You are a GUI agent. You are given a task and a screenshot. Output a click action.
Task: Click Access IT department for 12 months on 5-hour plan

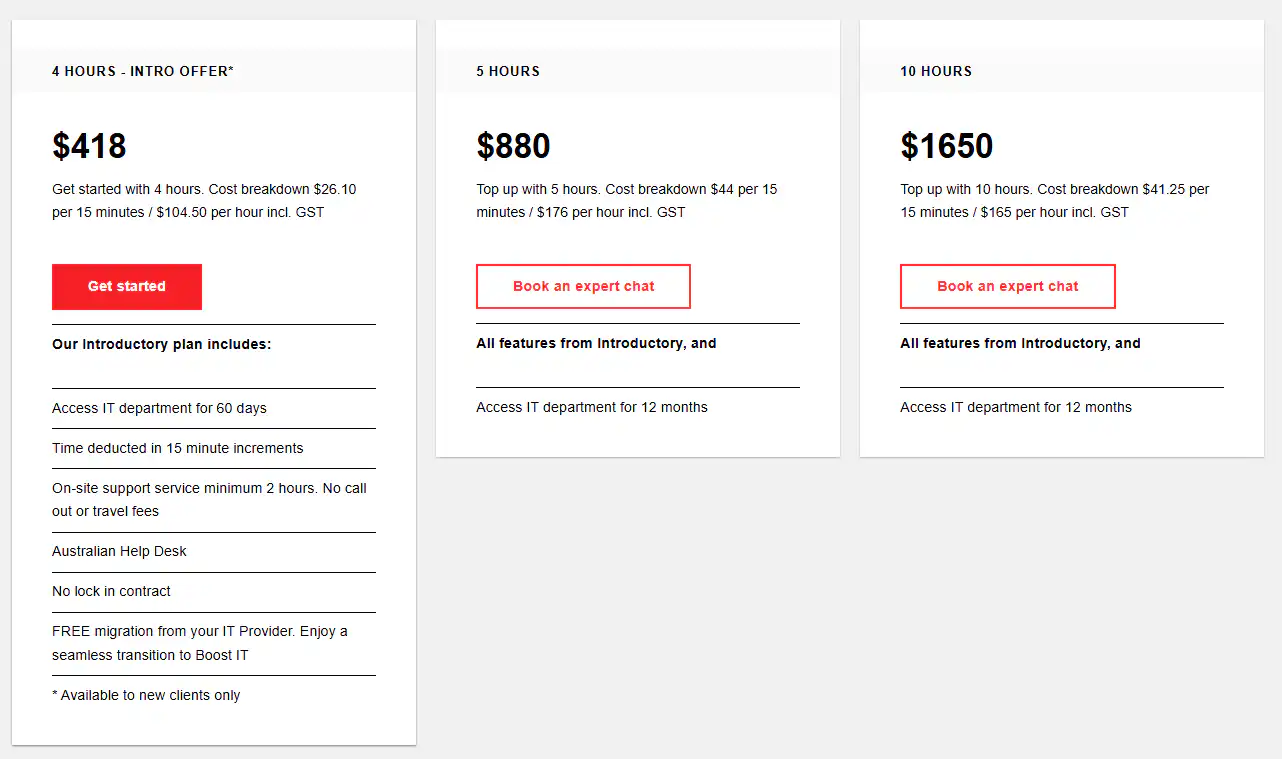tap(591, 407)
